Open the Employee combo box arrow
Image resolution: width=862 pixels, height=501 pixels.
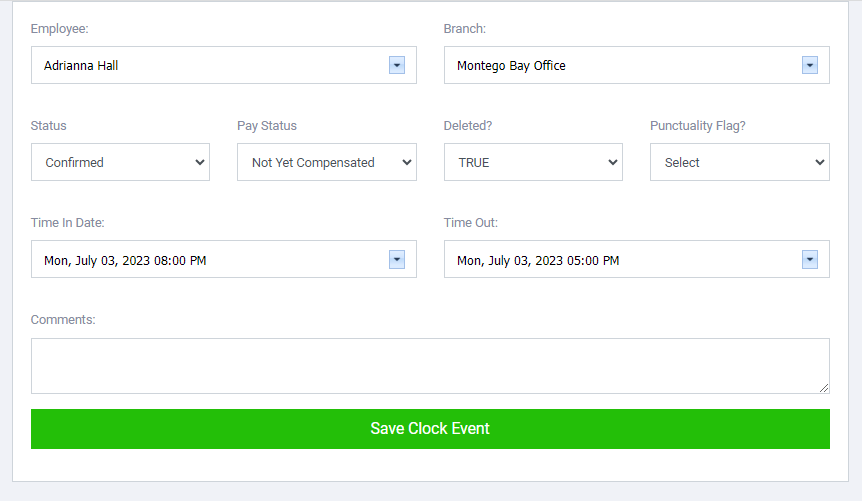click(x=397, y=65)
